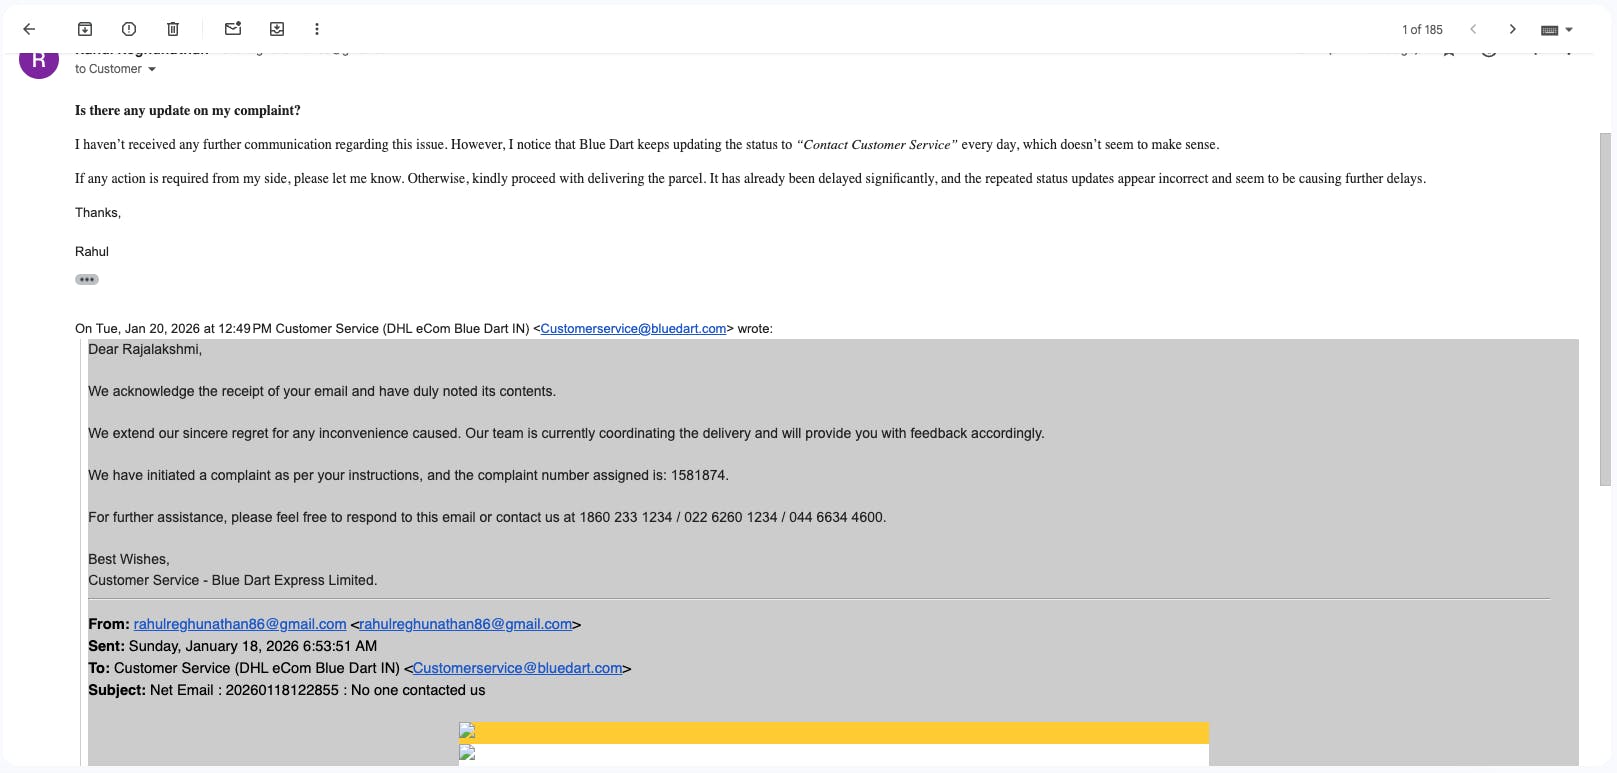
Task: Open the three-dot more options menu
Action: pyautogui.click(x=317, y=30)
